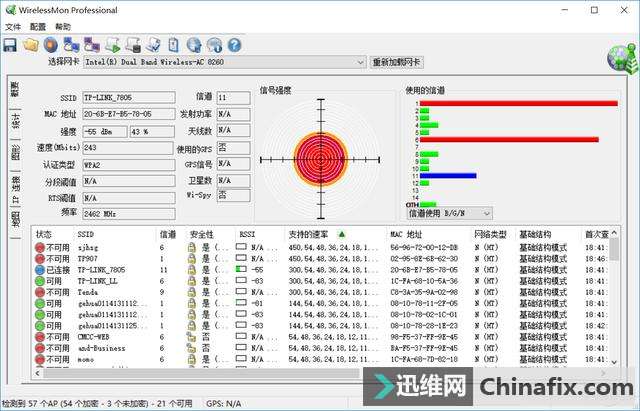Click the blue connected status icon for TP-LINK_7805

coord(41,270)
